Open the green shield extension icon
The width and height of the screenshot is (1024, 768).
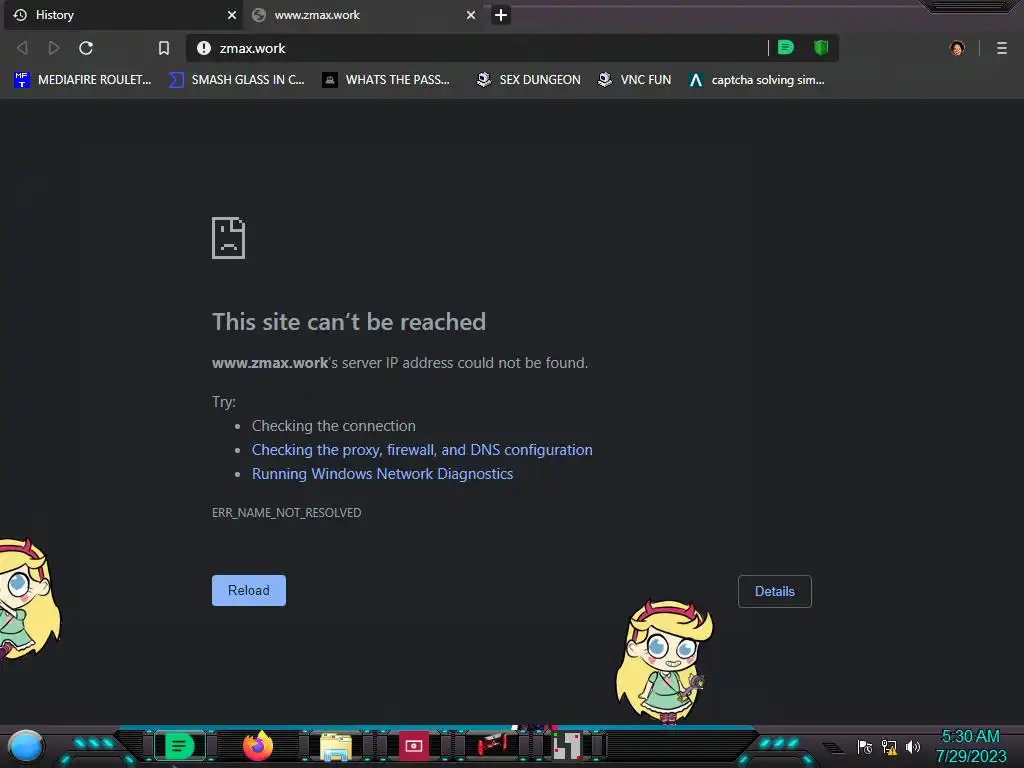tap(821, 48)
